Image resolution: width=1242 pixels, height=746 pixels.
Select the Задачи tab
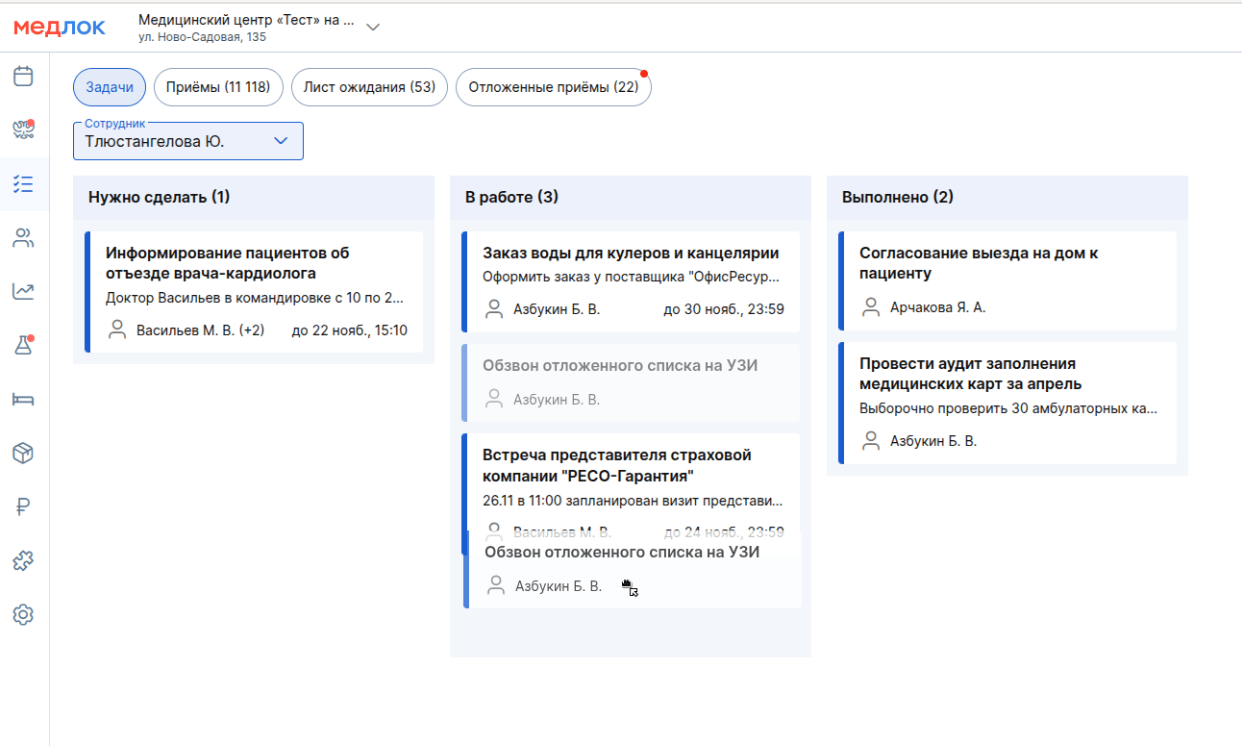(x=109, y=87)
